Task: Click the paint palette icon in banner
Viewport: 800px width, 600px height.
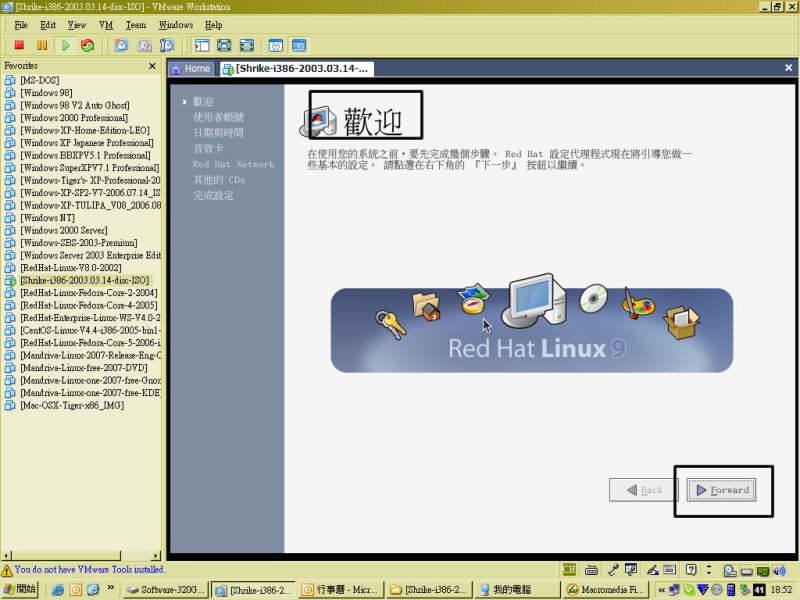Action: (638, 304)
